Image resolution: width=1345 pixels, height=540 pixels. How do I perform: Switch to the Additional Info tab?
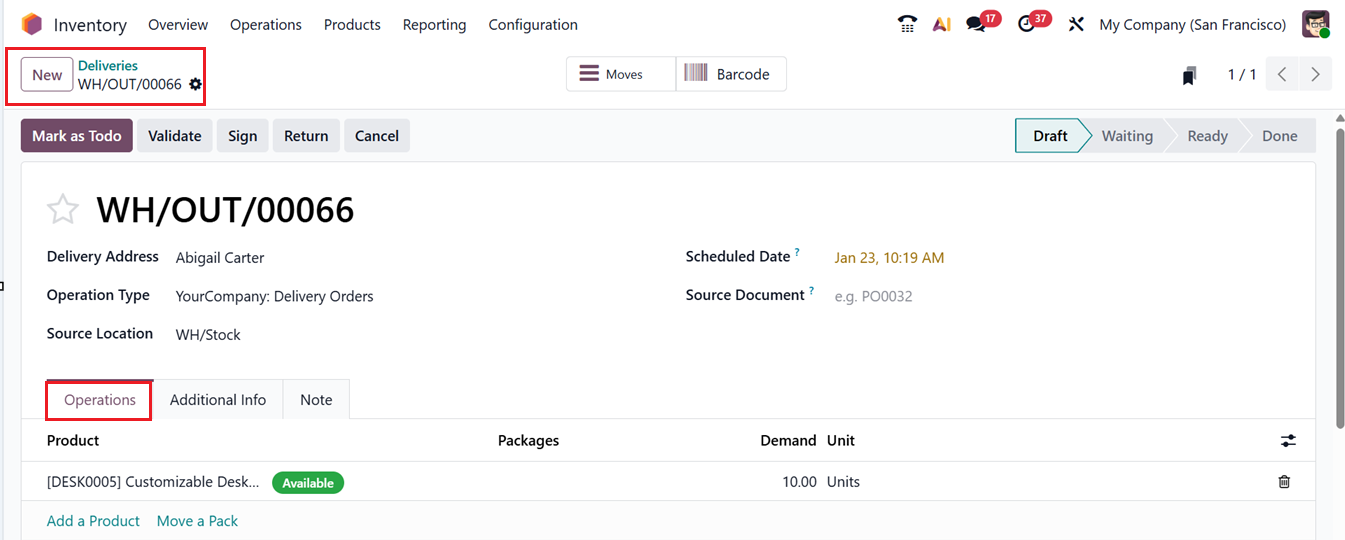pos(218,400)
